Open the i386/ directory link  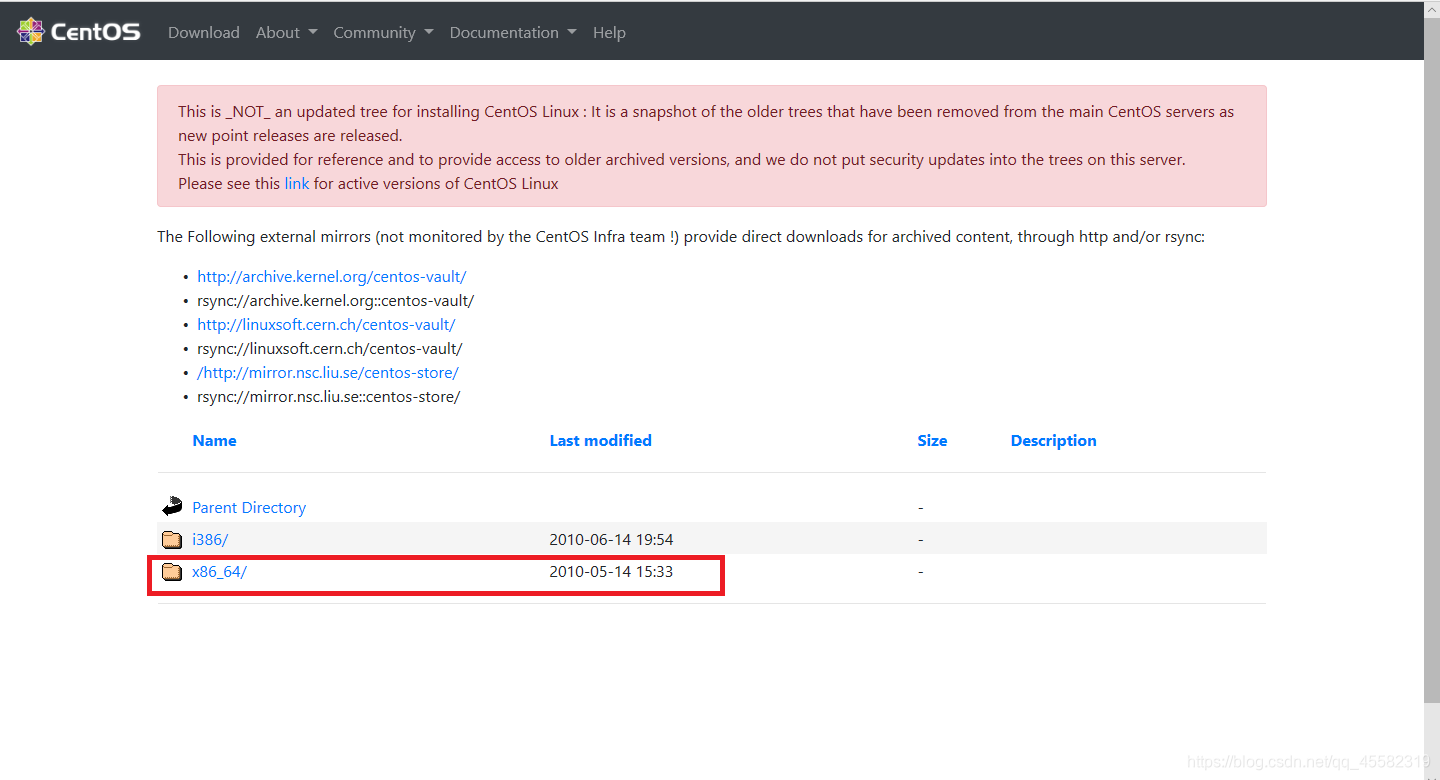point(210,540)
